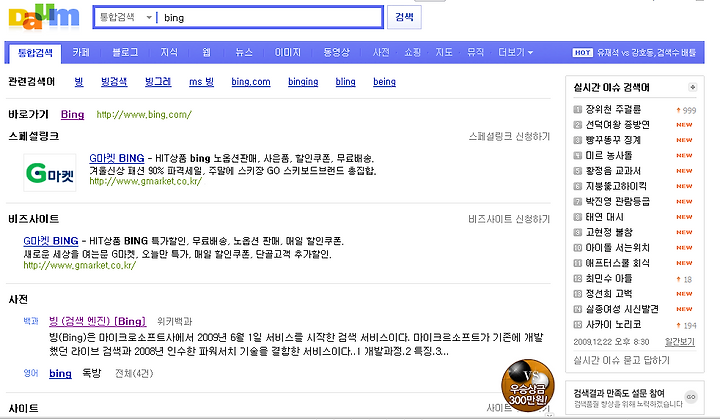
Task: Open trending keyword 애프터스쿨 회식
Action: coord(617,263)
